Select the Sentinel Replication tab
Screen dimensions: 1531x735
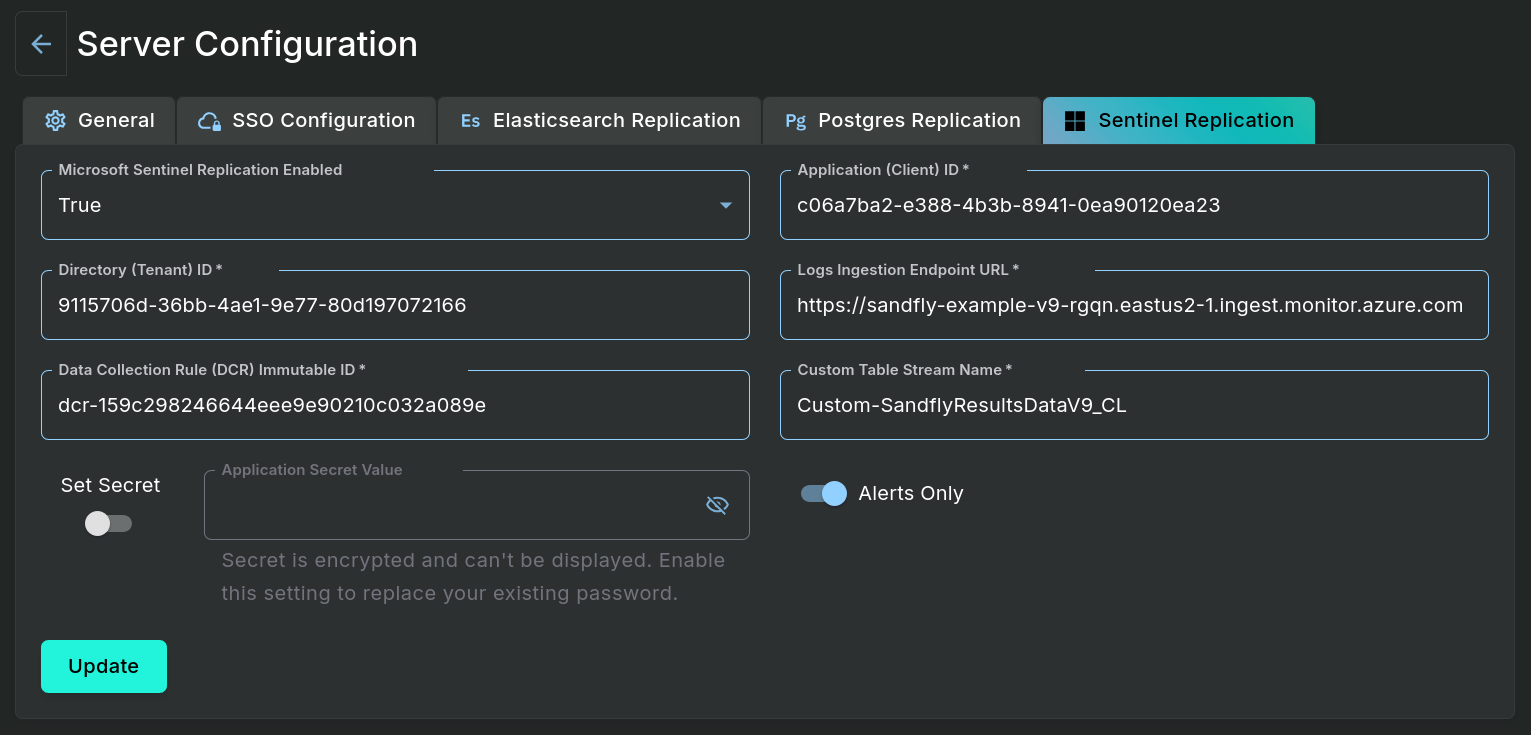pos(1179,121)
